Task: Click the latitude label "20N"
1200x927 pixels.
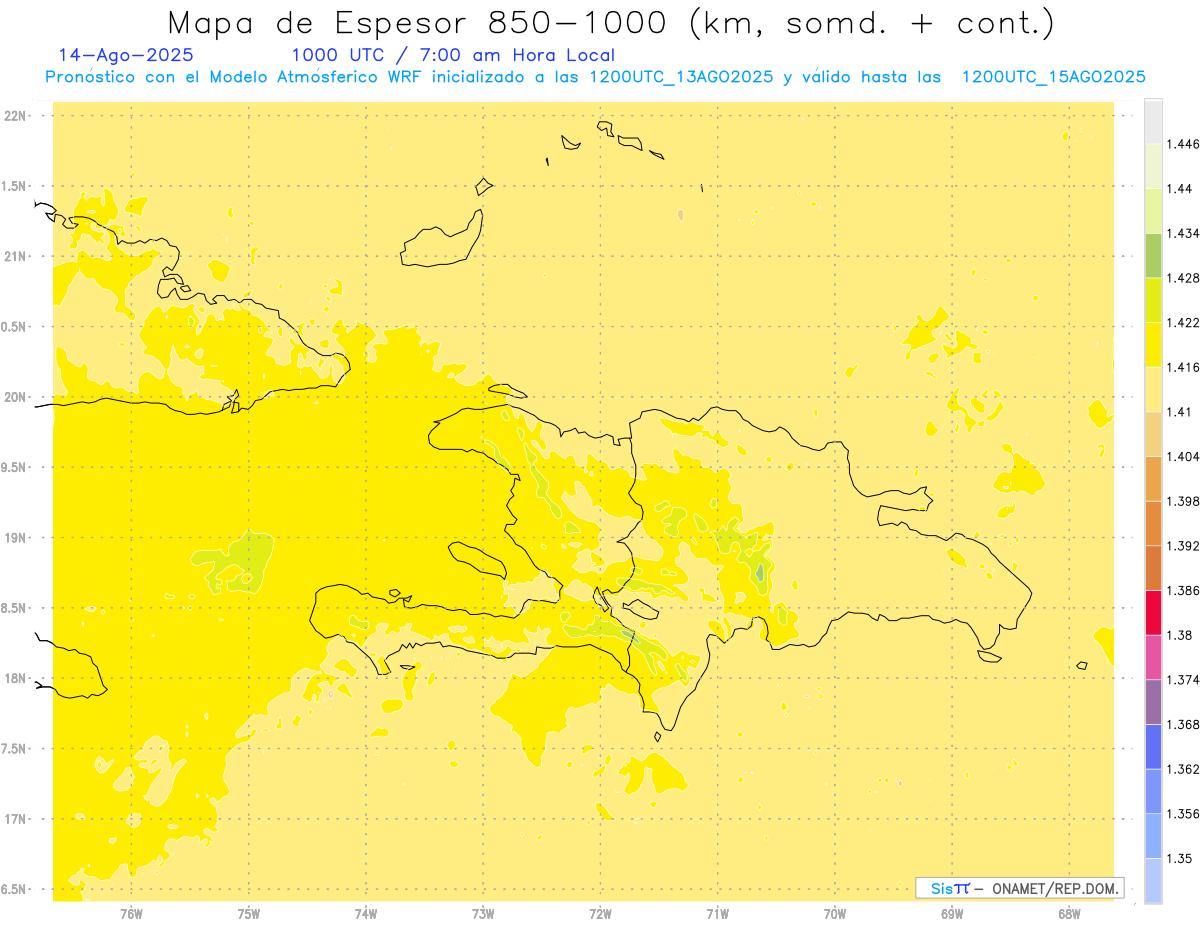Action: (x=14, y=397)
